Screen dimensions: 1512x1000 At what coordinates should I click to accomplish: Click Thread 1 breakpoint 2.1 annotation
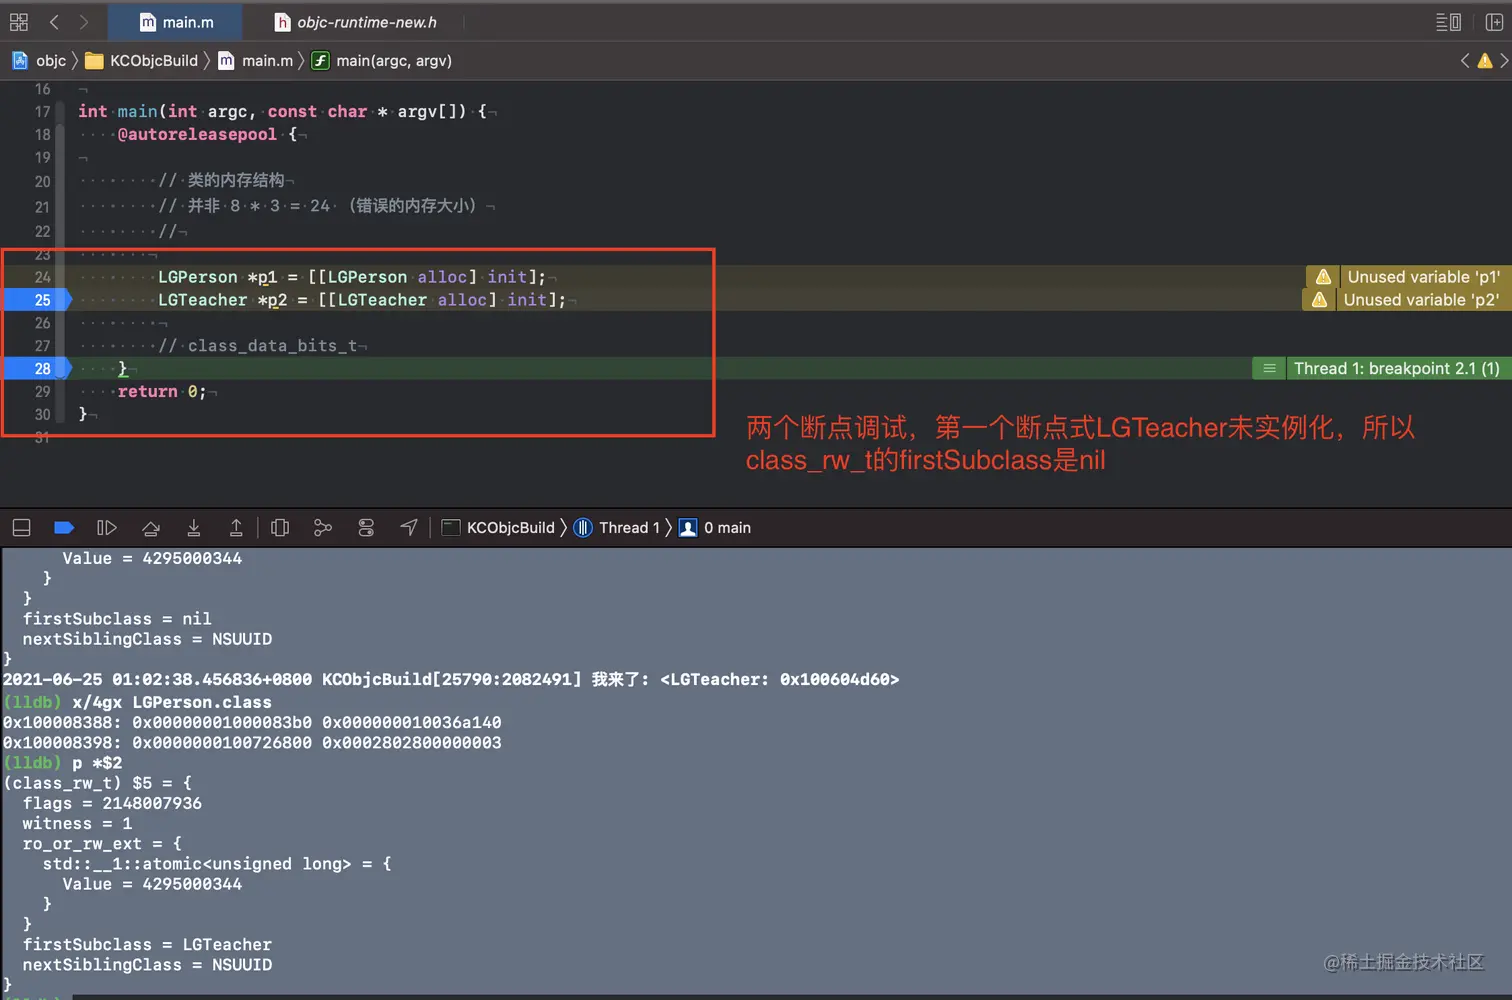tap(1382, 368)
